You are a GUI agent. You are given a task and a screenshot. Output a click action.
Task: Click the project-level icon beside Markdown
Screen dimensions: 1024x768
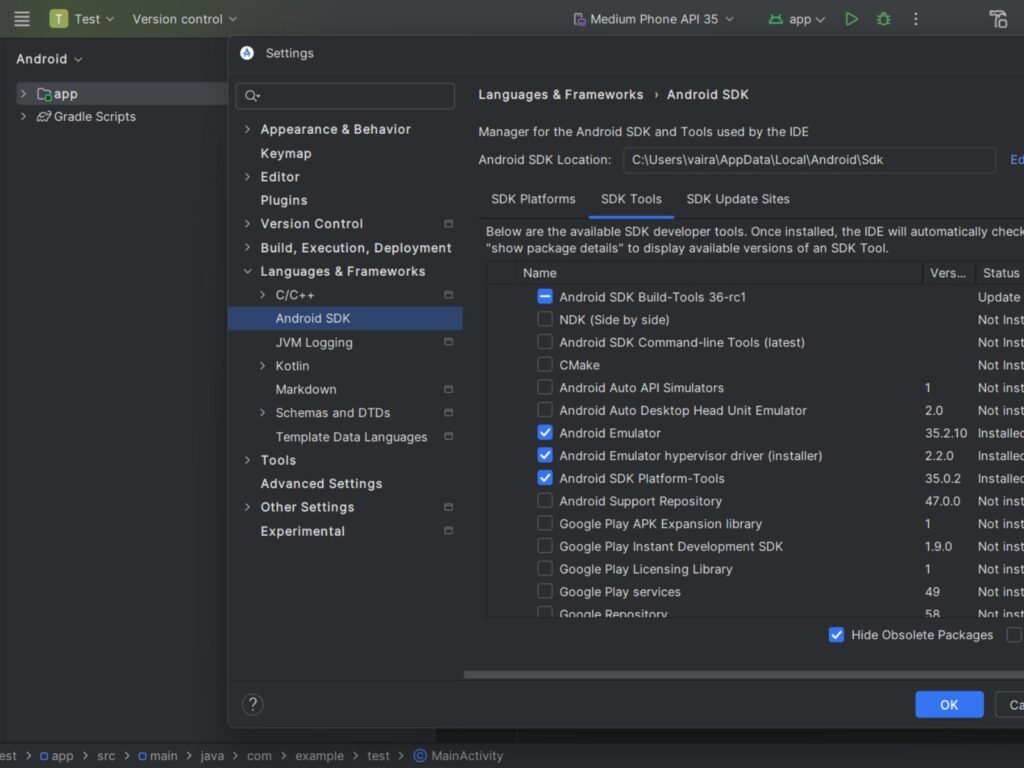(449, 389)
